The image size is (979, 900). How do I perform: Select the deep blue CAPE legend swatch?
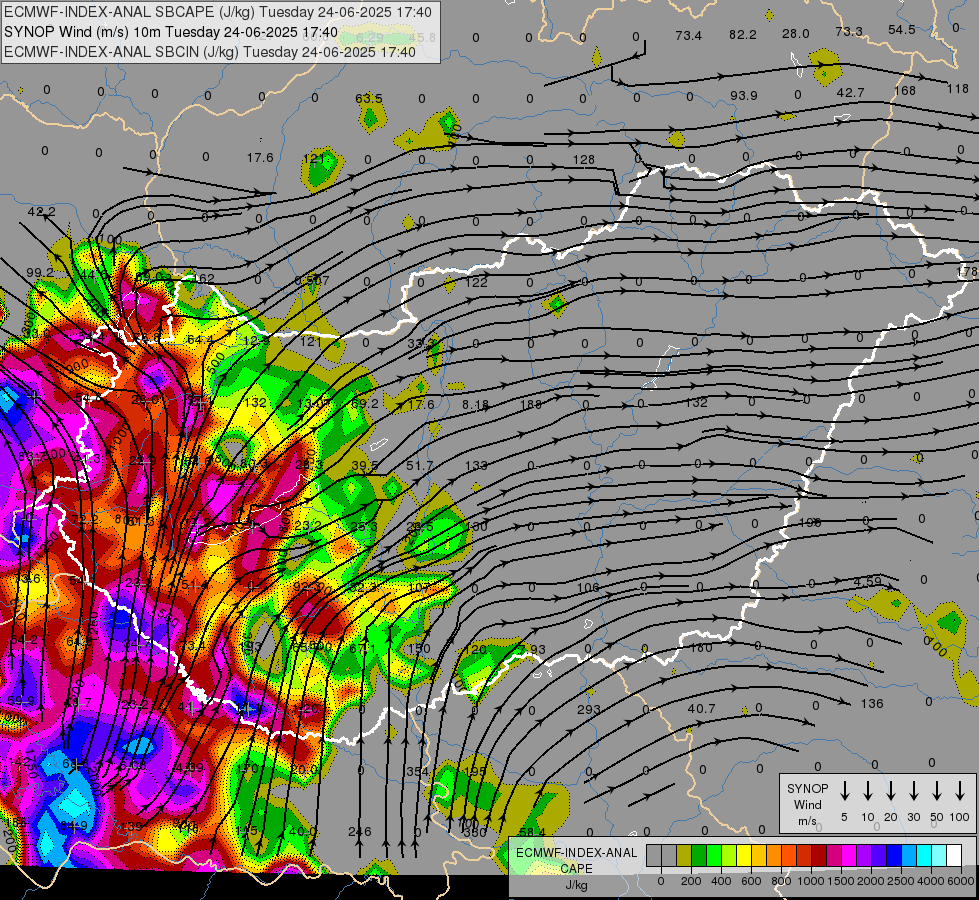pyautogui.click(x=893, y=856)
